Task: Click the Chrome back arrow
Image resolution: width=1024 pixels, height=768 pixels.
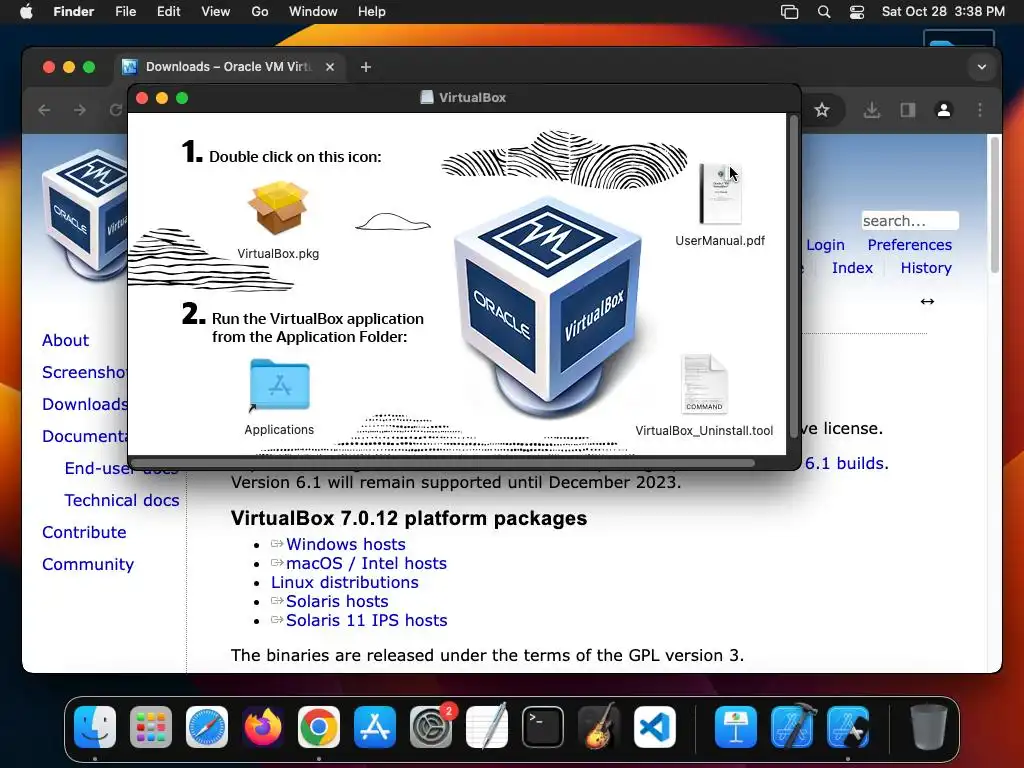Action: click(x=44, y=110)
